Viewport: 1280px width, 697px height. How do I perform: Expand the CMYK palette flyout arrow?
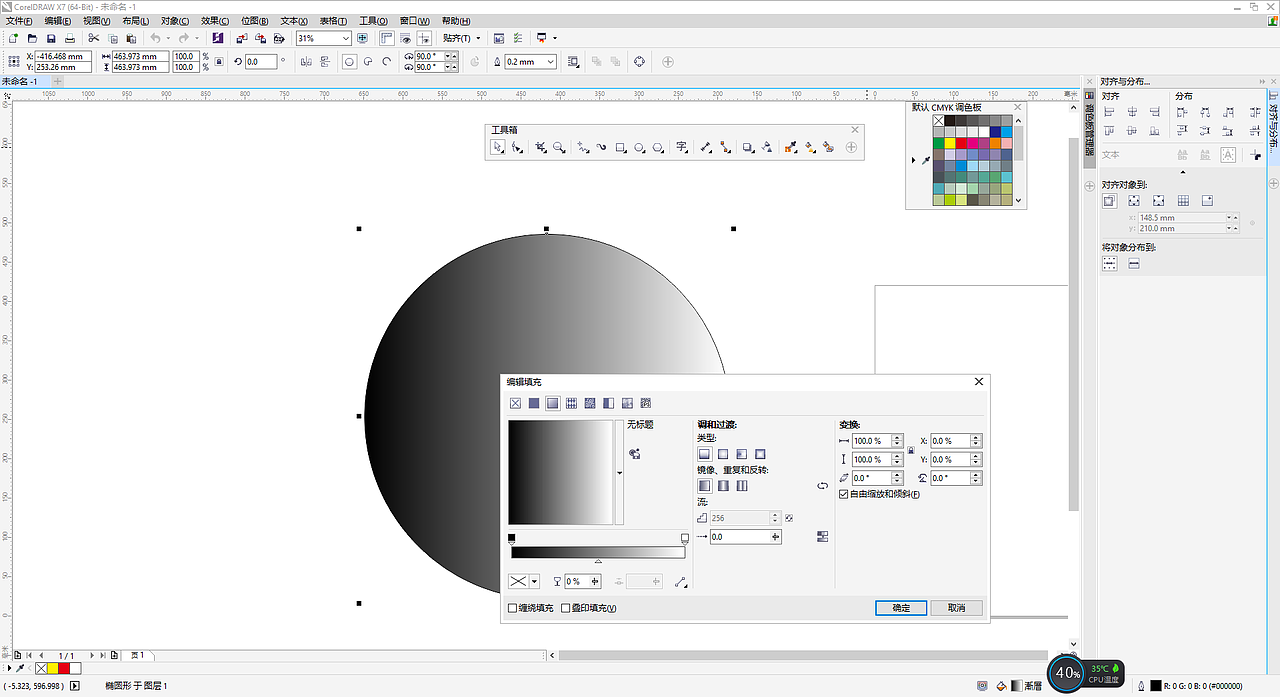[913, 160]
